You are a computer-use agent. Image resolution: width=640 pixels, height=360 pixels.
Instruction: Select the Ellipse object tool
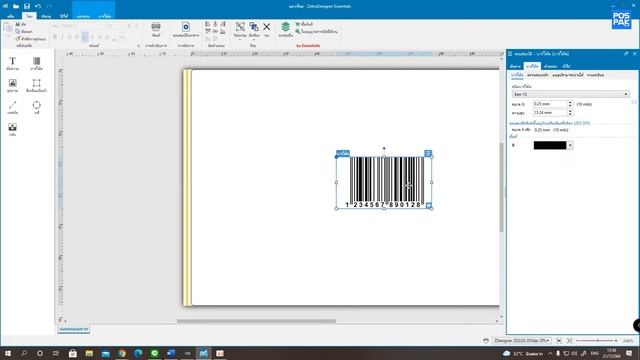36,107
